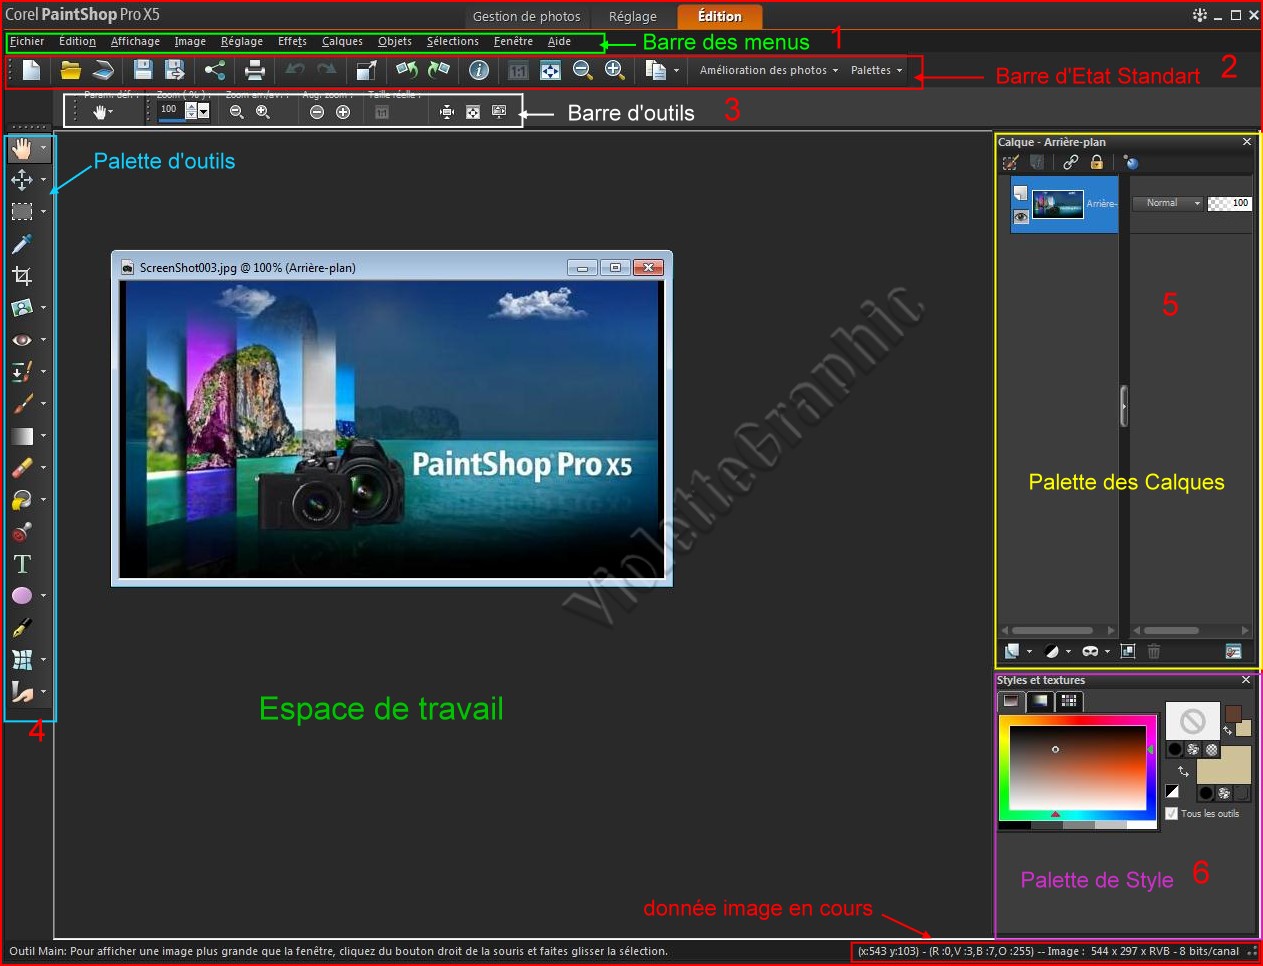Toggle visibility eye of Arrière-plan layer

(x=1021, y=217)
